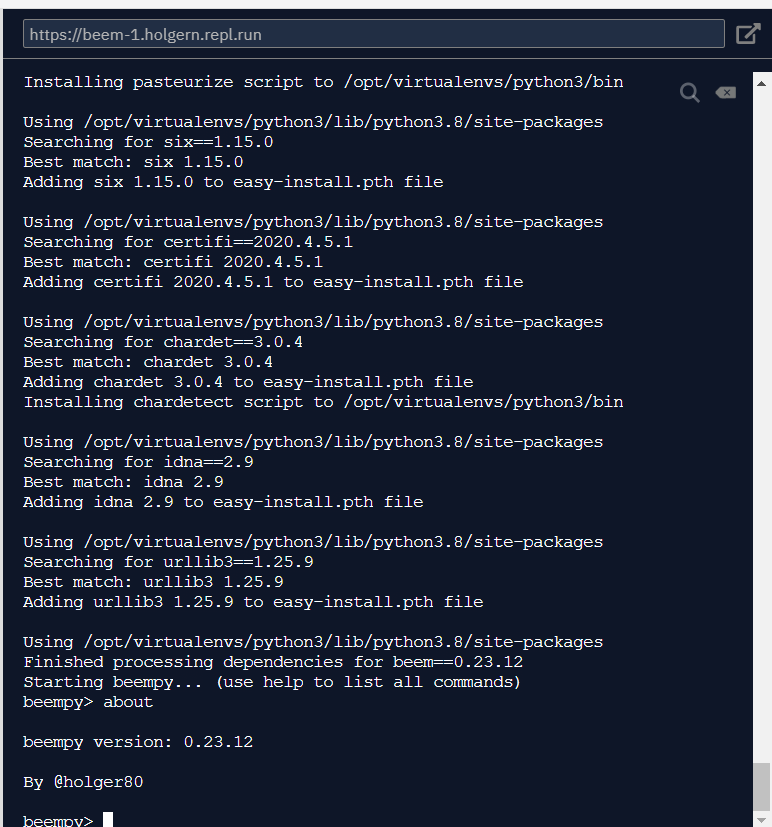The width and height of the screenshot is (772, 827).
Task: Click the 'Searching for six==1.15.0' line
Action: [x=148, y=142]
